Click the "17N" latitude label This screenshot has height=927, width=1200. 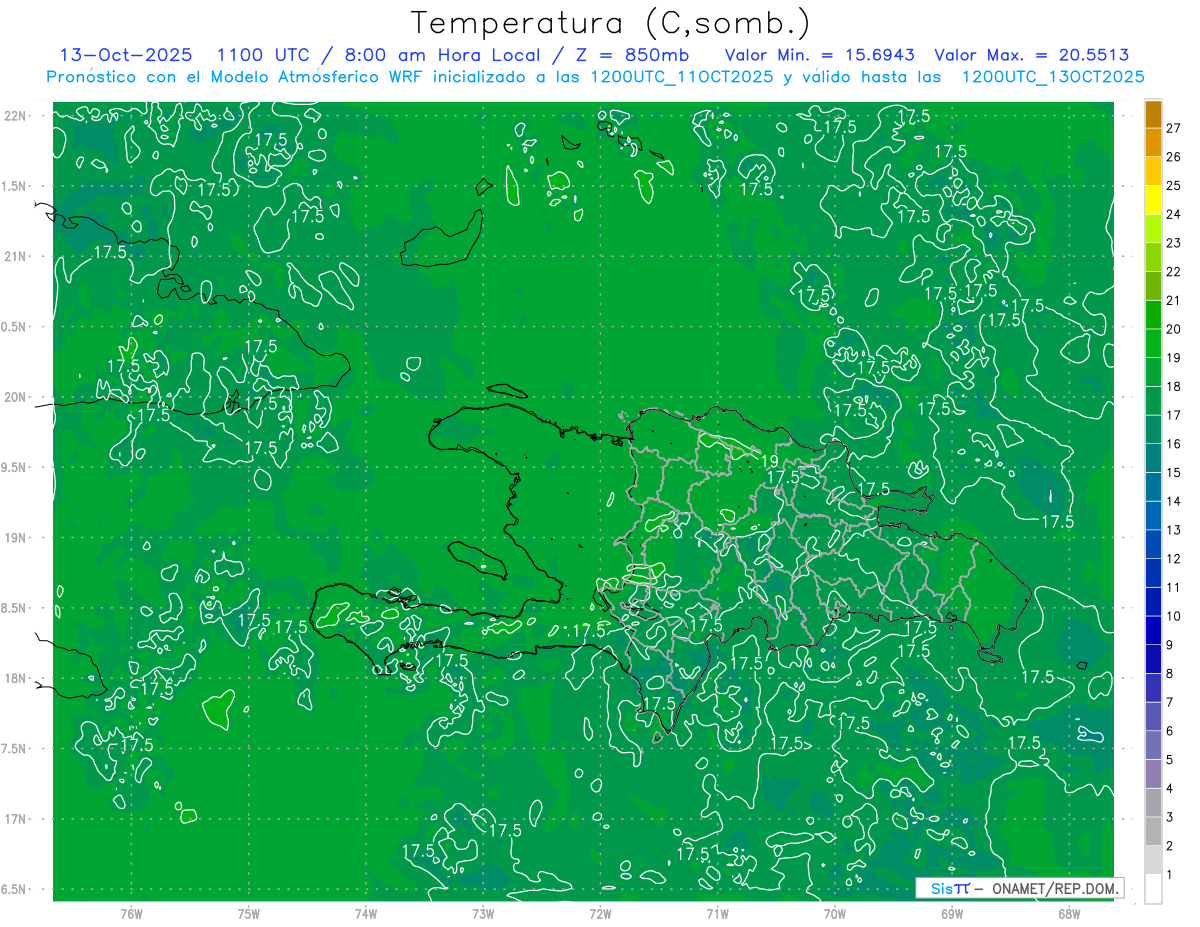17,819
